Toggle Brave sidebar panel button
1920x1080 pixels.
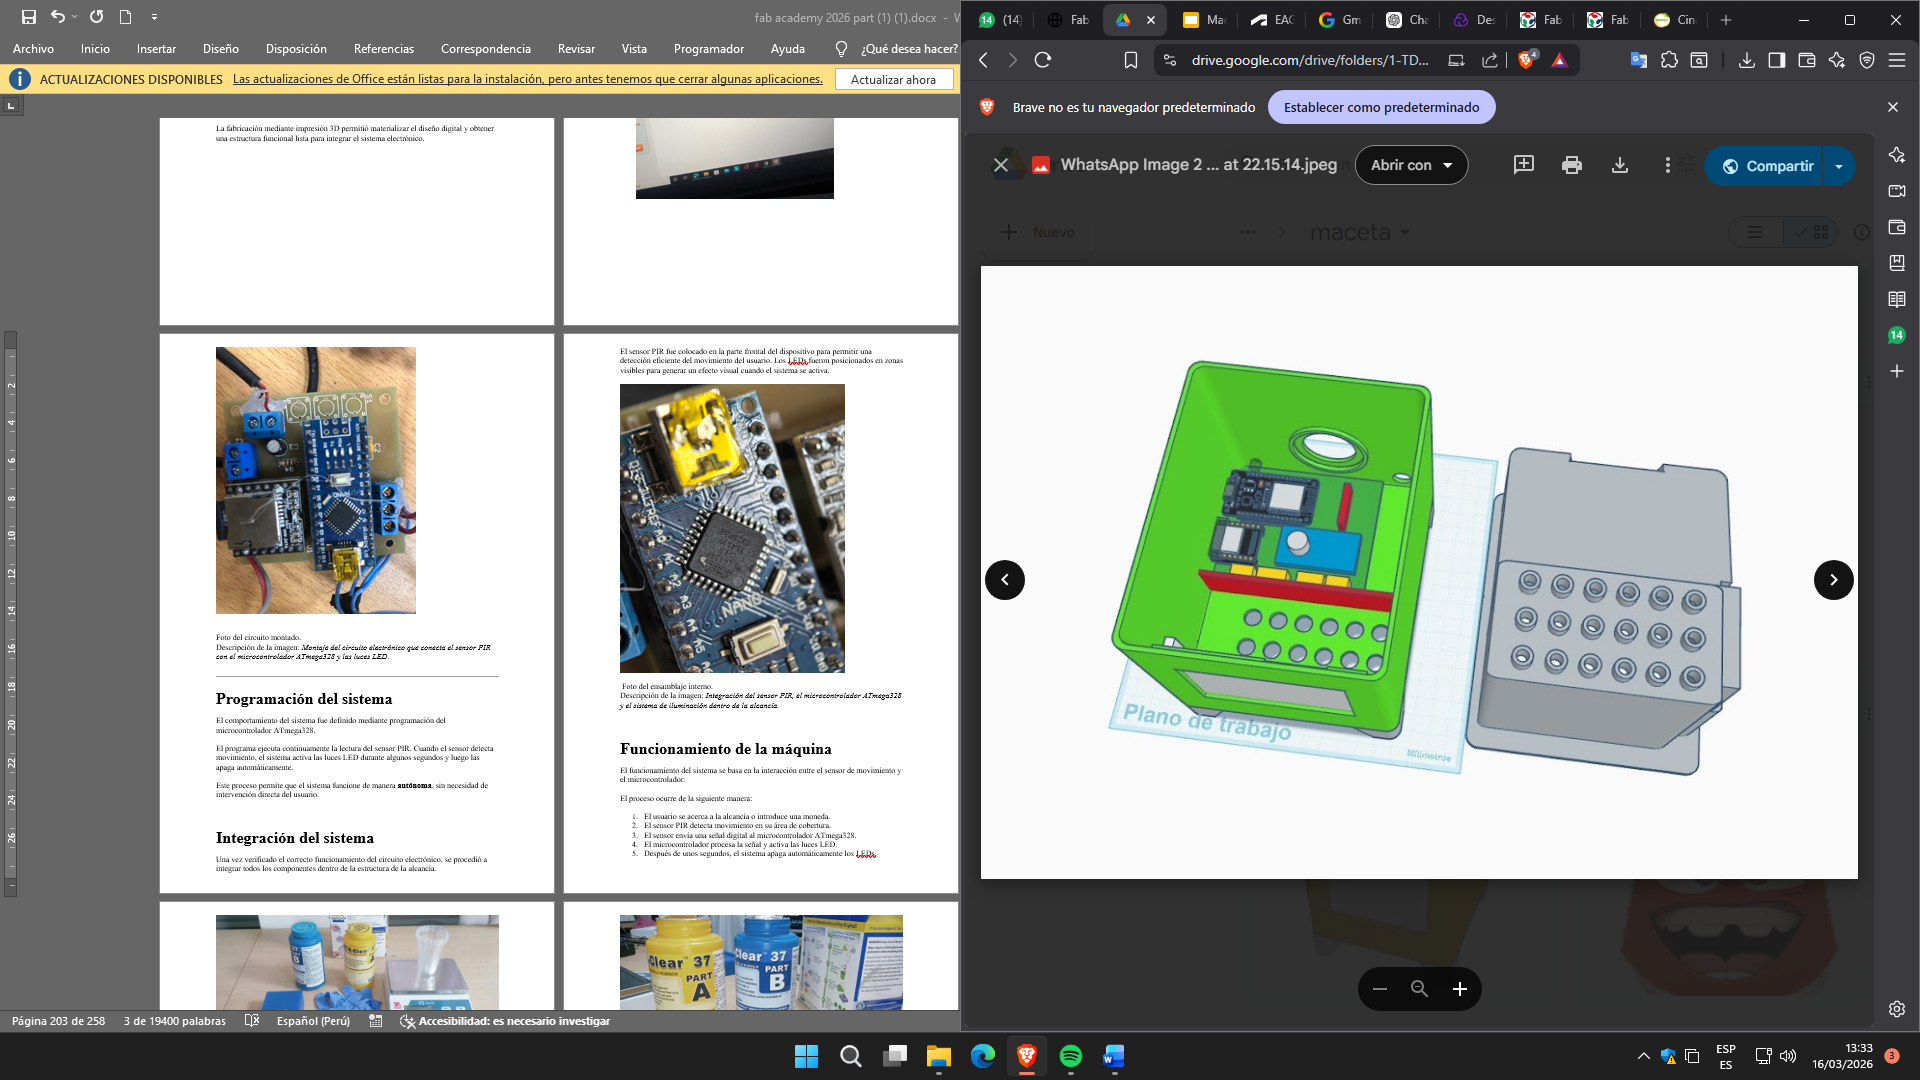1776,60
